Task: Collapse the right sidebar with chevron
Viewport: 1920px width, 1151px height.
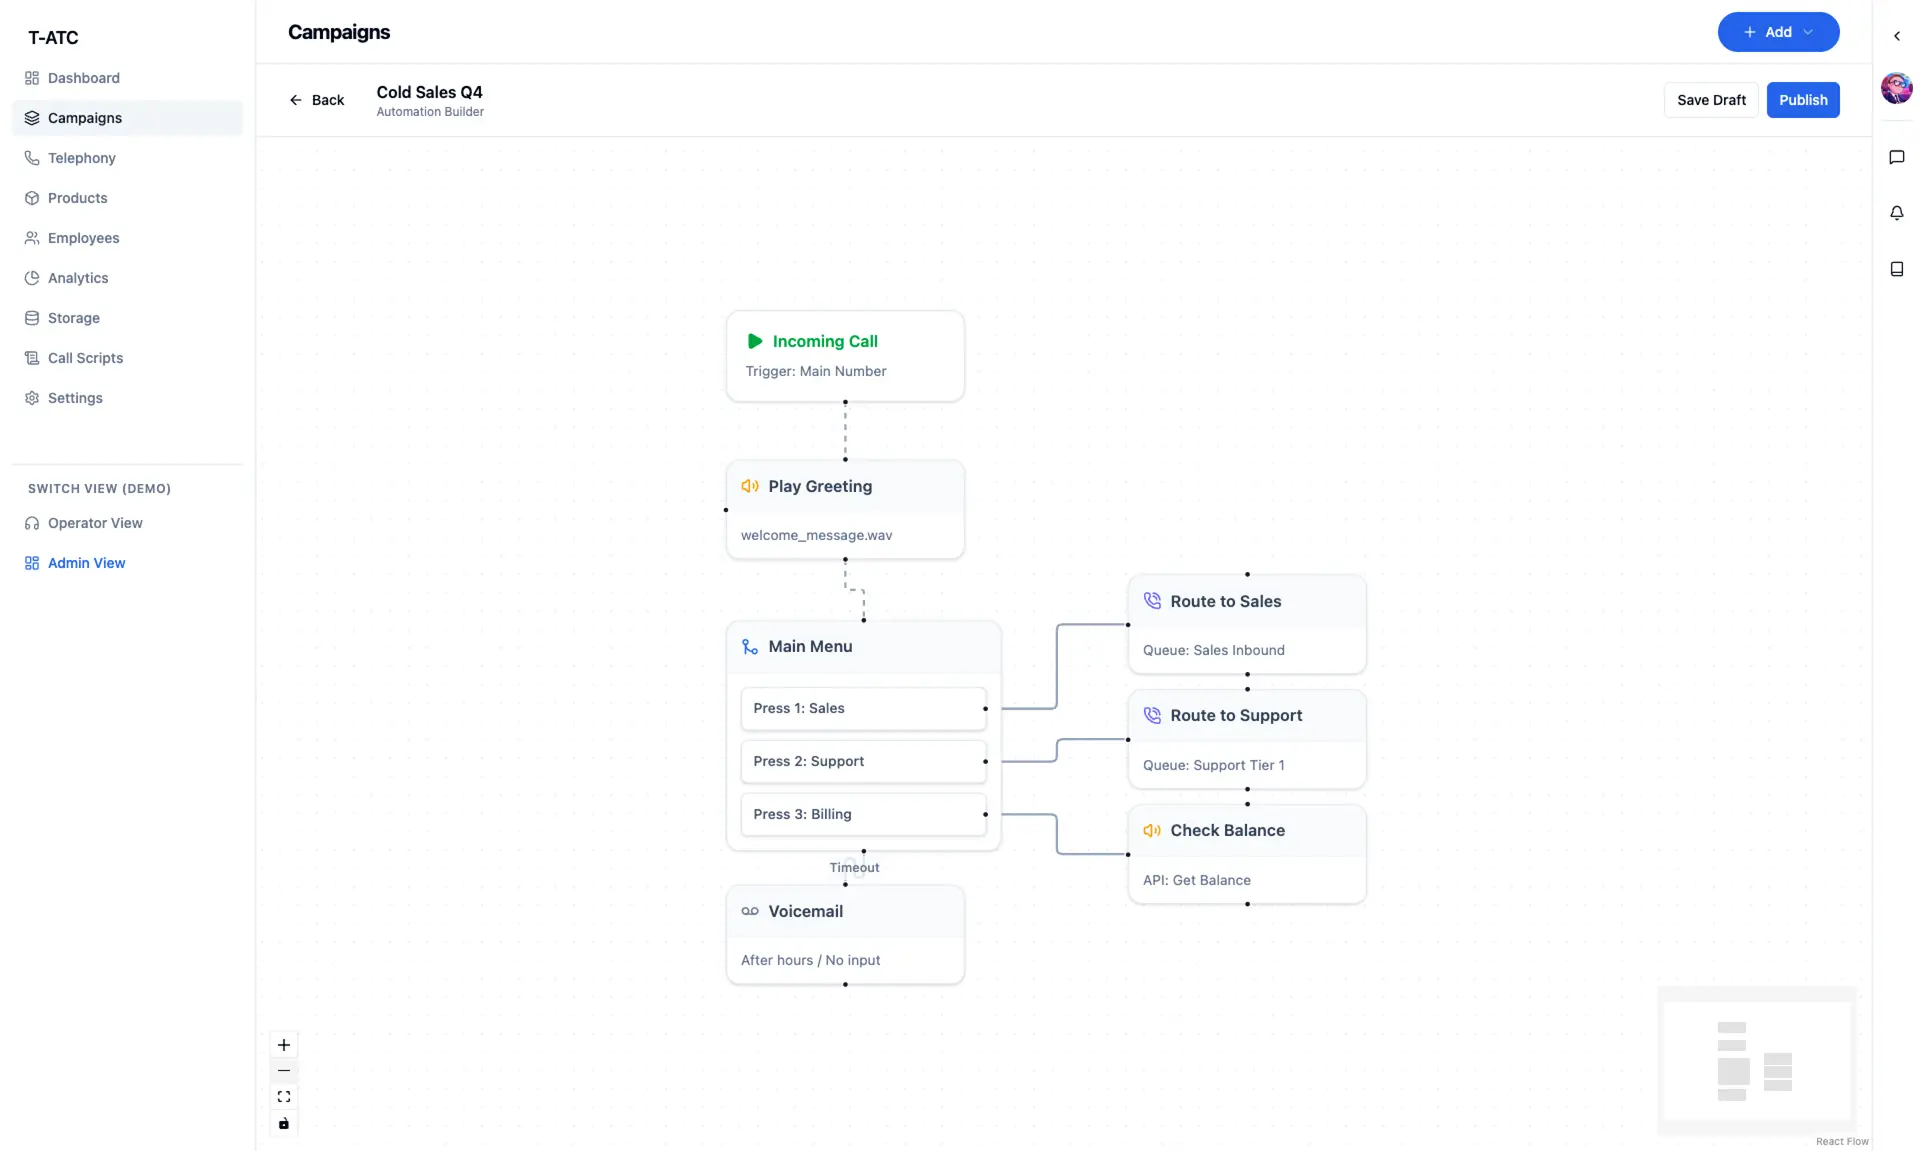Action: [1896, 36]
